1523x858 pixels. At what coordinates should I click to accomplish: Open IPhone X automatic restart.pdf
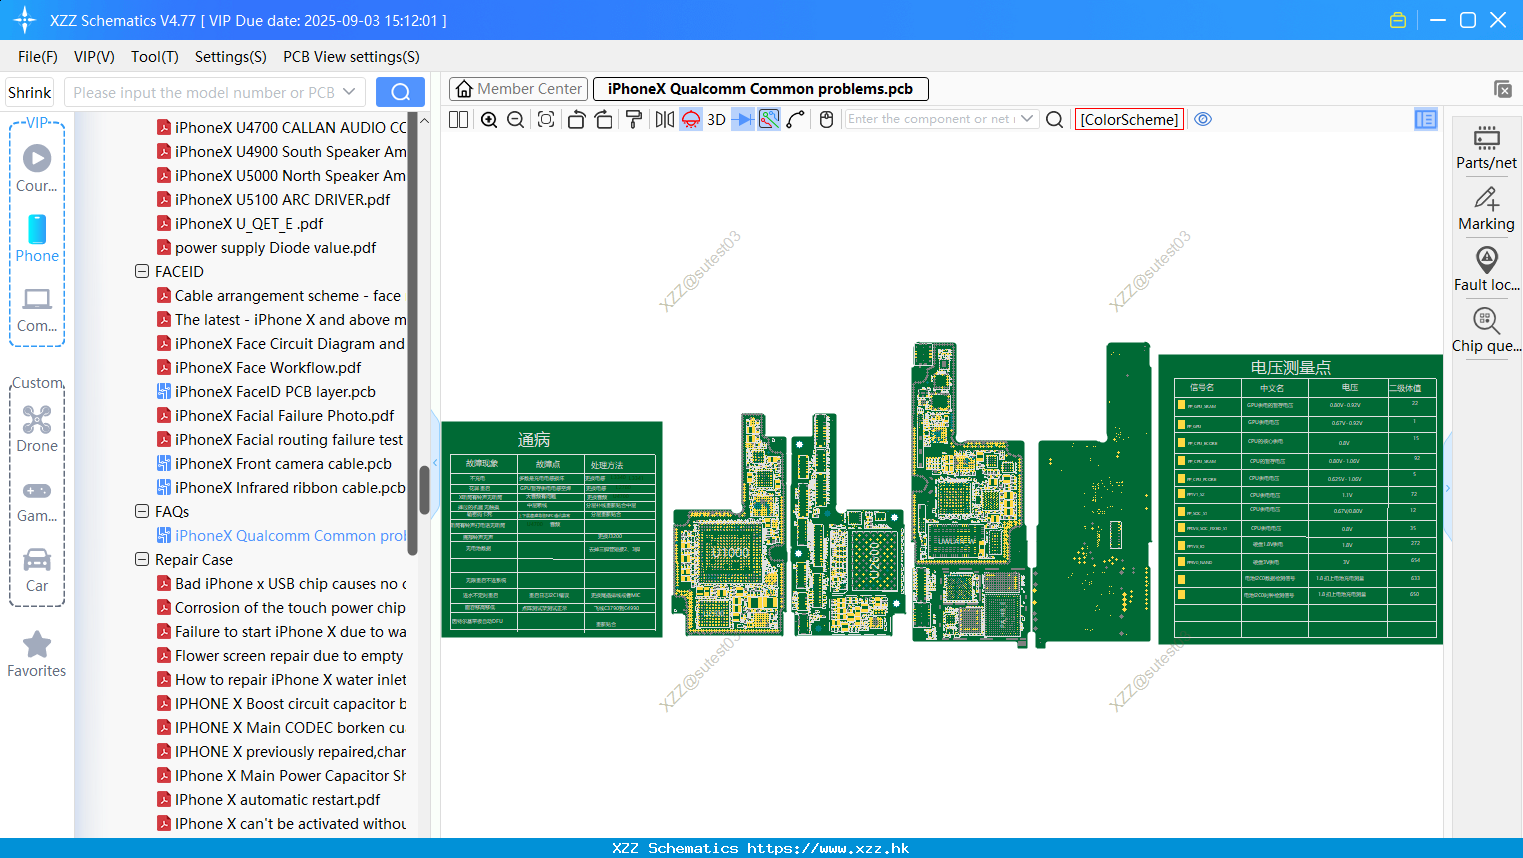pos(277,799)
